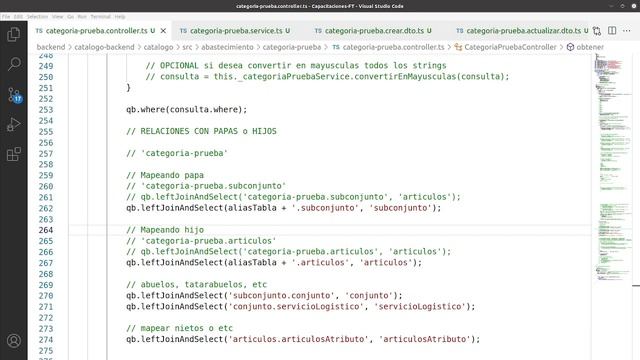This screenshot has width=640, height=360.
Task: Click the Open Changes compare icon
Action: pyautogui.click(x=597, y=31)
